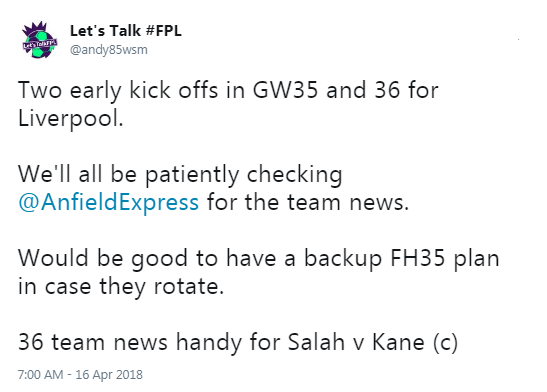Screen dimensions: 547x392
Task: Click the green football in the avatar
Action: pyautogui.click(x=41, y=45)
